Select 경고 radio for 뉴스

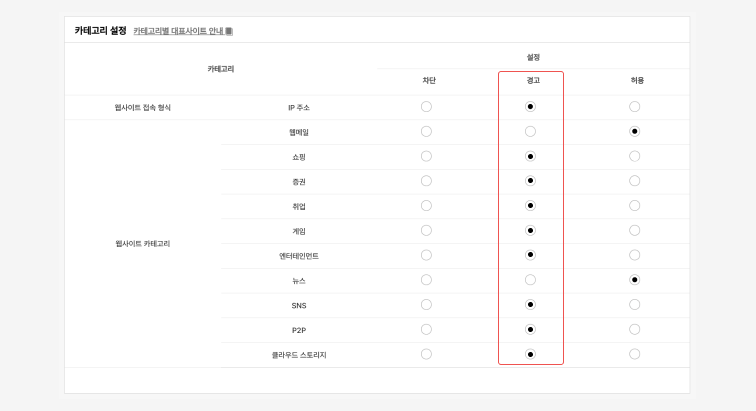530,280
